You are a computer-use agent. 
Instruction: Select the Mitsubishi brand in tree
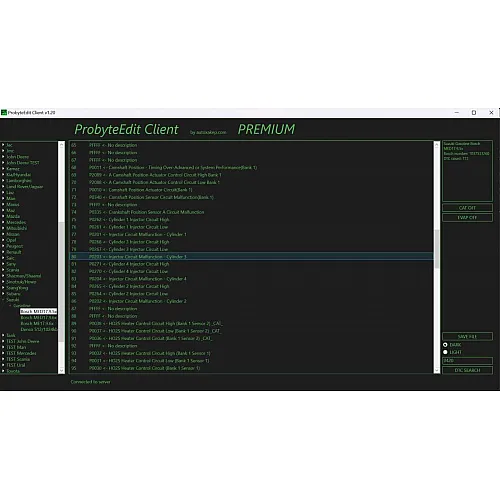(x=17, y=228)
